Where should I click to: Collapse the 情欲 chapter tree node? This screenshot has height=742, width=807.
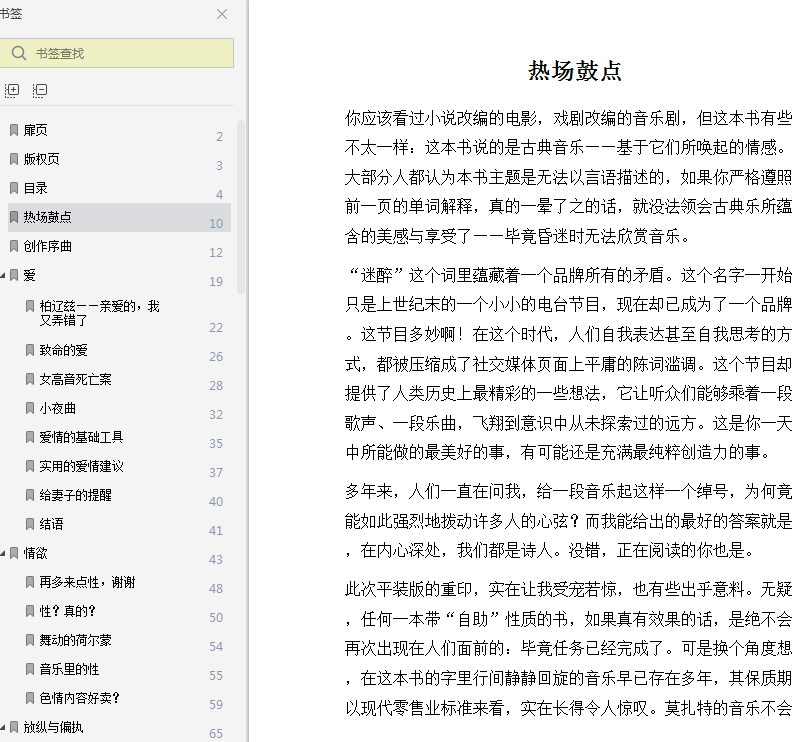point(3,554)
